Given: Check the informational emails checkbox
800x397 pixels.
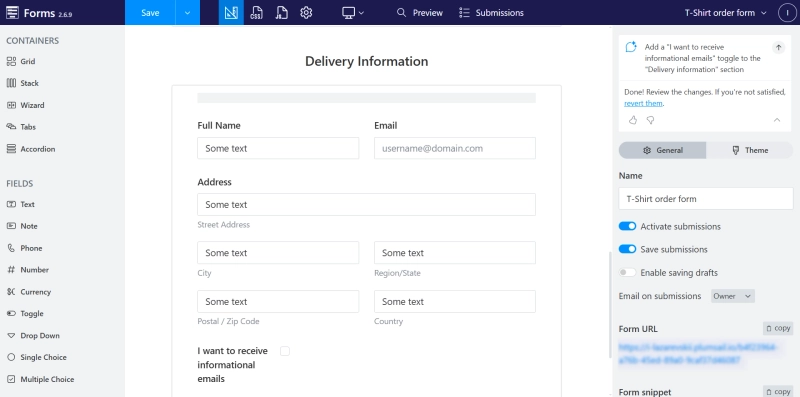Looking at the screenshot, I should 285,351.
